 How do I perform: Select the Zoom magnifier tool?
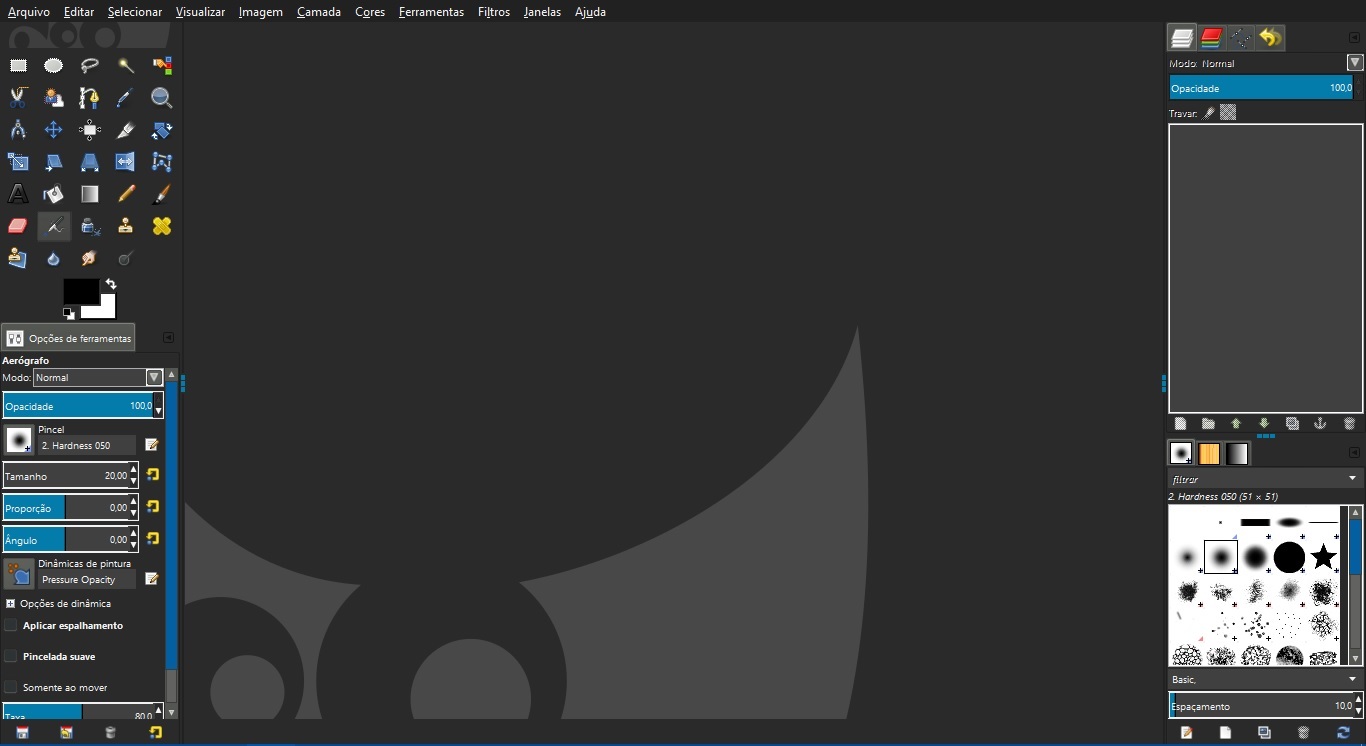point(162,98)
